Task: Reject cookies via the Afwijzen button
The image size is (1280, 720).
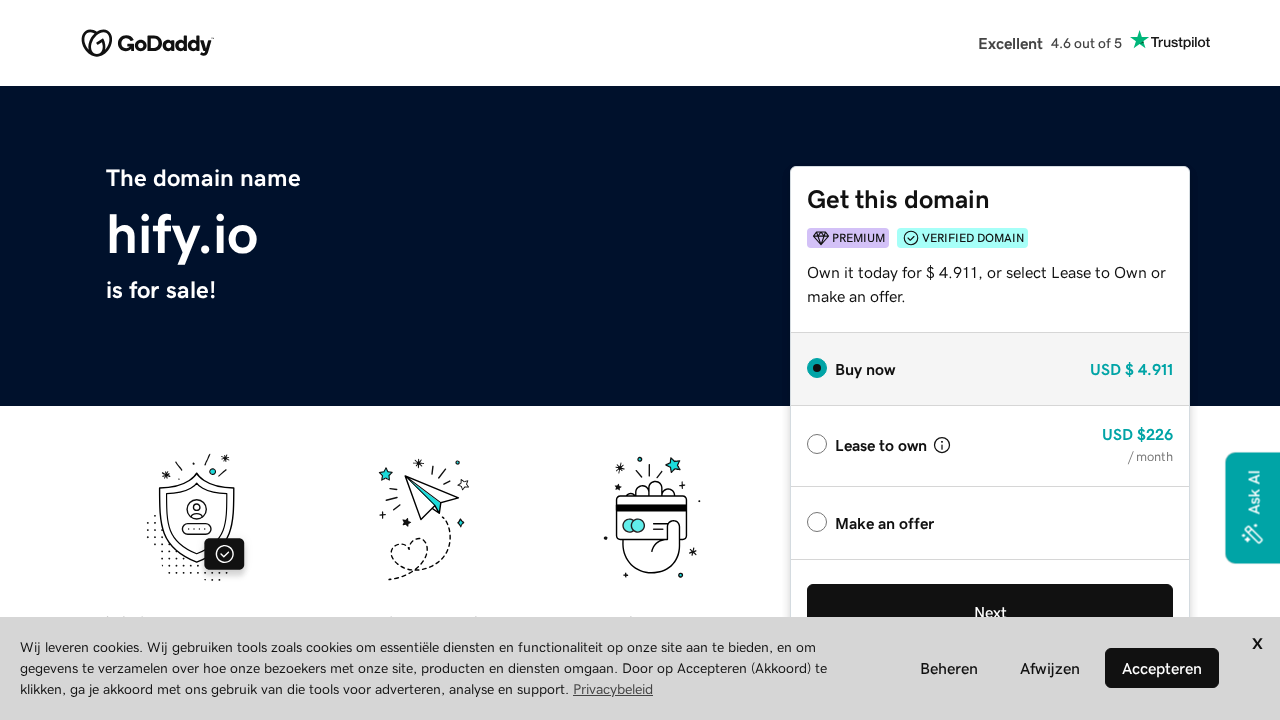Action: tap(1049, 668)
